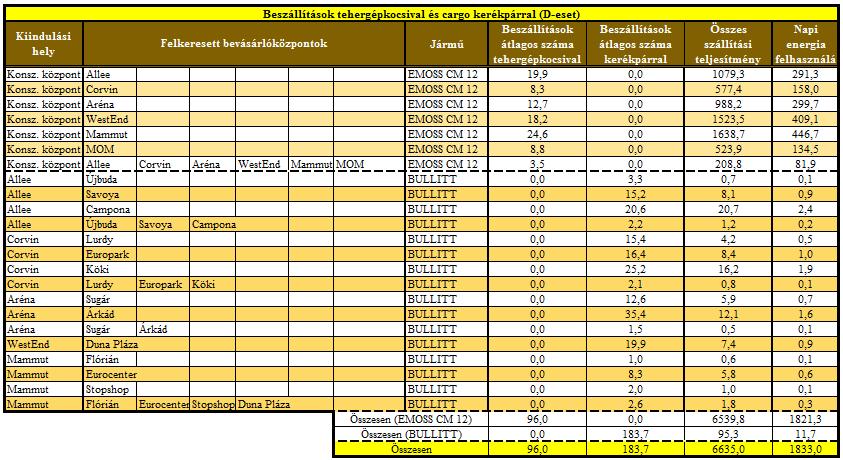Select the energy value 446,7

click(x=805, y=134)
